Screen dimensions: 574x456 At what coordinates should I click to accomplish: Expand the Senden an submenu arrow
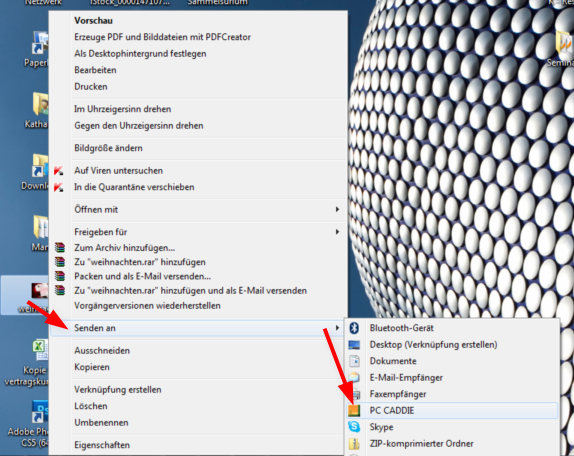pos(337,328)
